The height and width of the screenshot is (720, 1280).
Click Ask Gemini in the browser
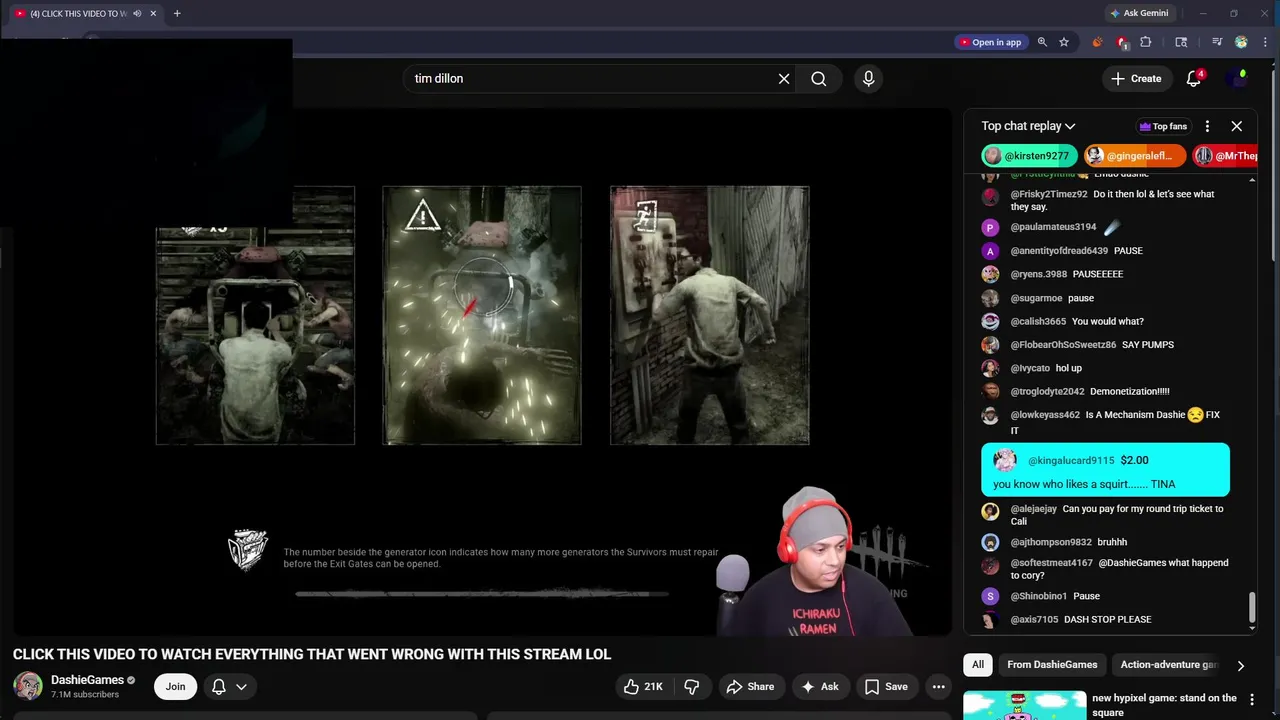click(1139, 14)
